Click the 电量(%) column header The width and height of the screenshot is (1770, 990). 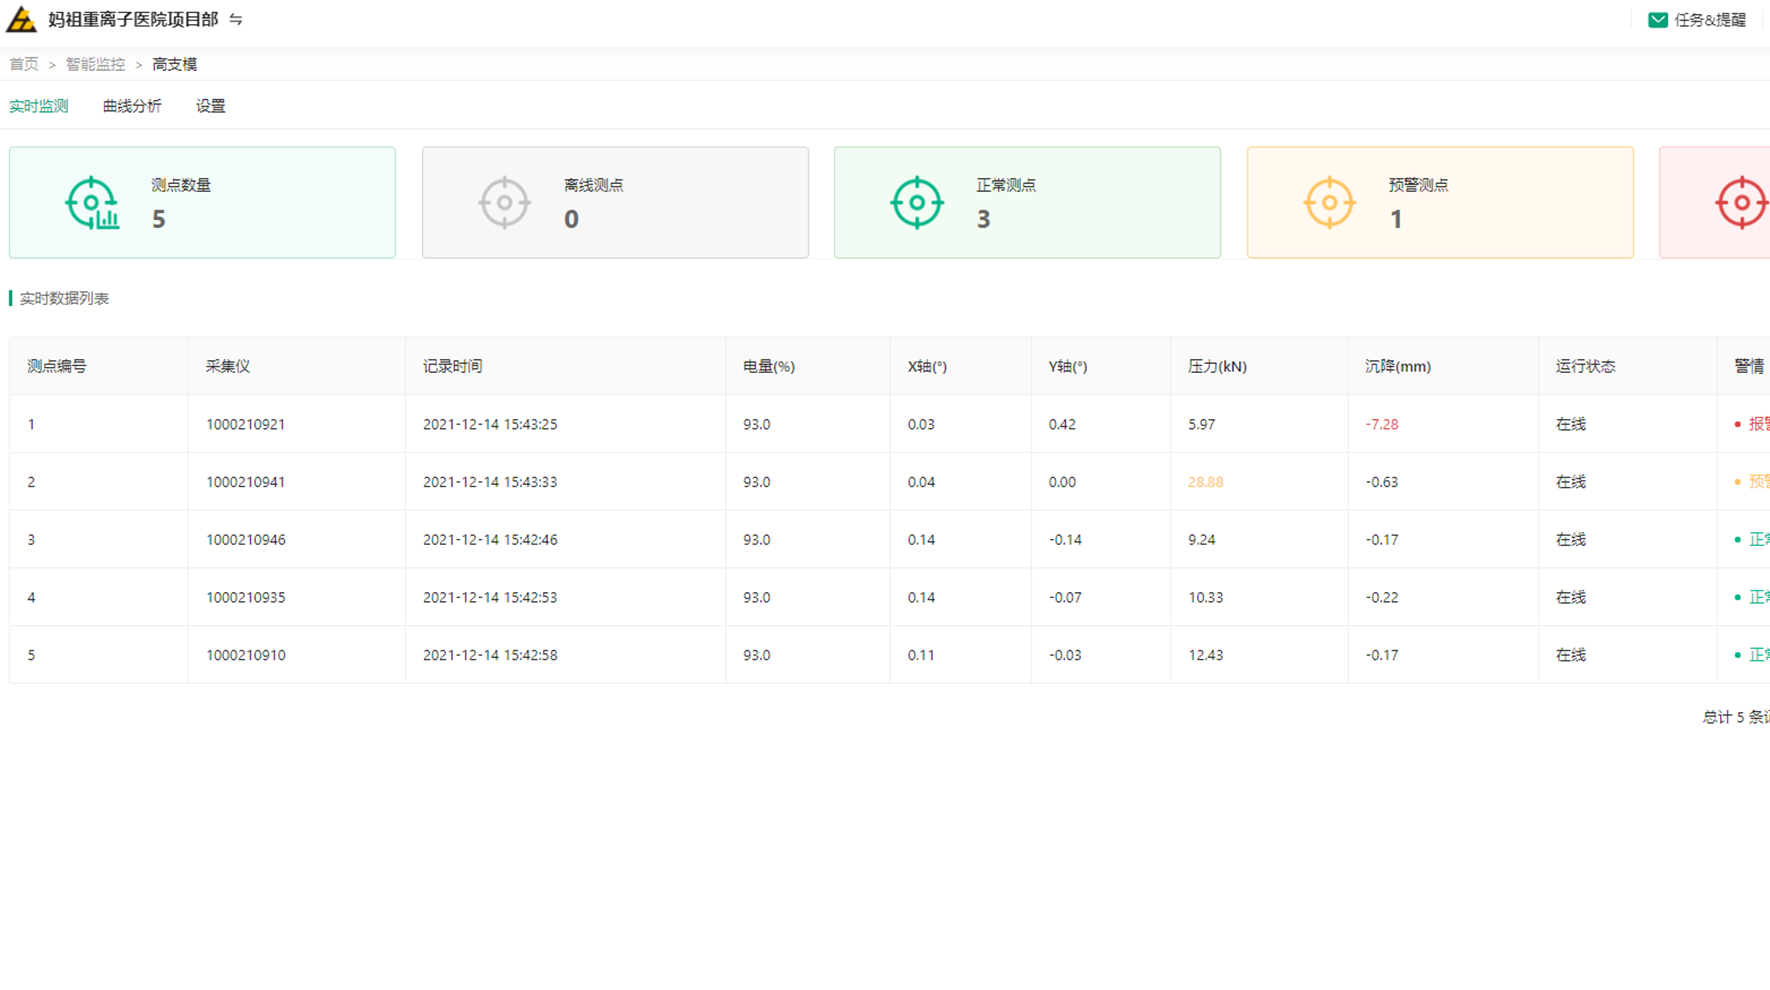coord(769,366)
